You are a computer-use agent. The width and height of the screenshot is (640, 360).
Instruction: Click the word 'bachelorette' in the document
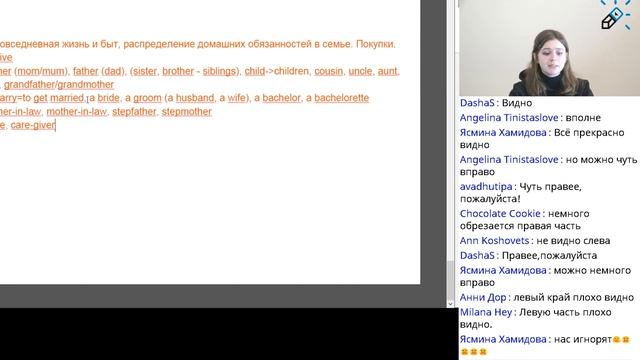tap(341, 98)
